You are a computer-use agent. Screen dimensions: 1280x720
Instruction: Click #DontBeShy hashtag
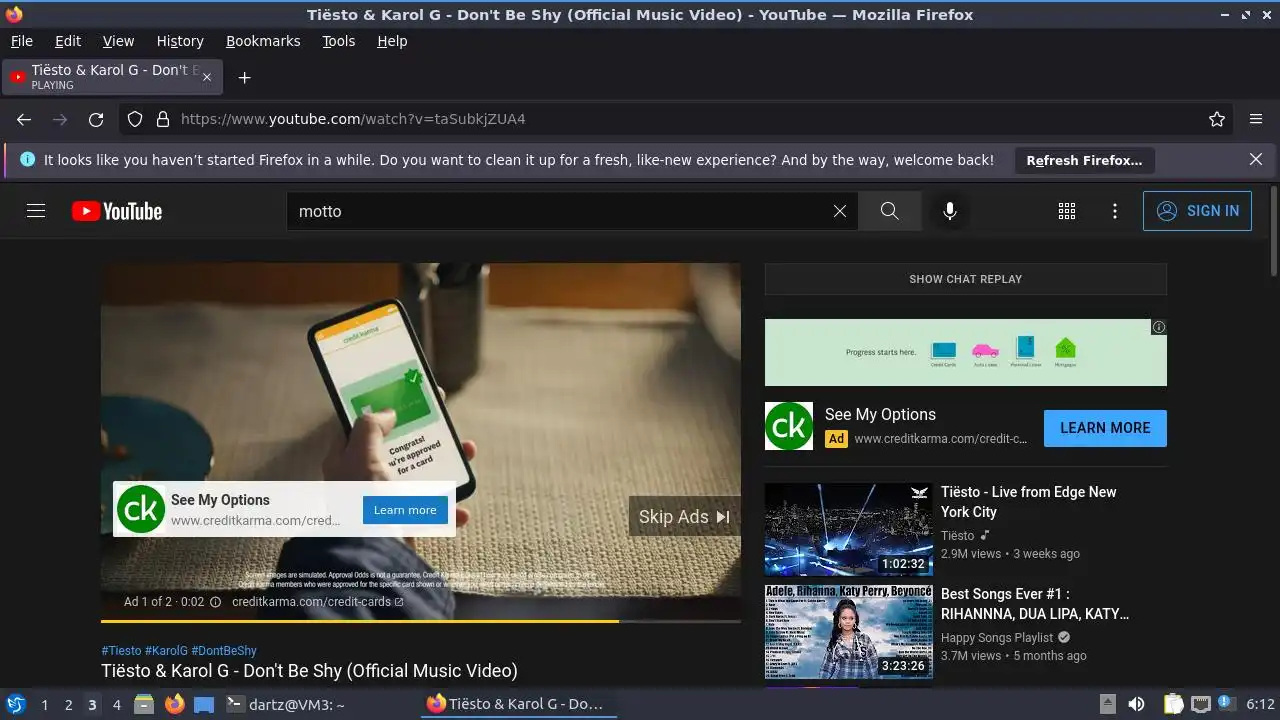point(224,650)
